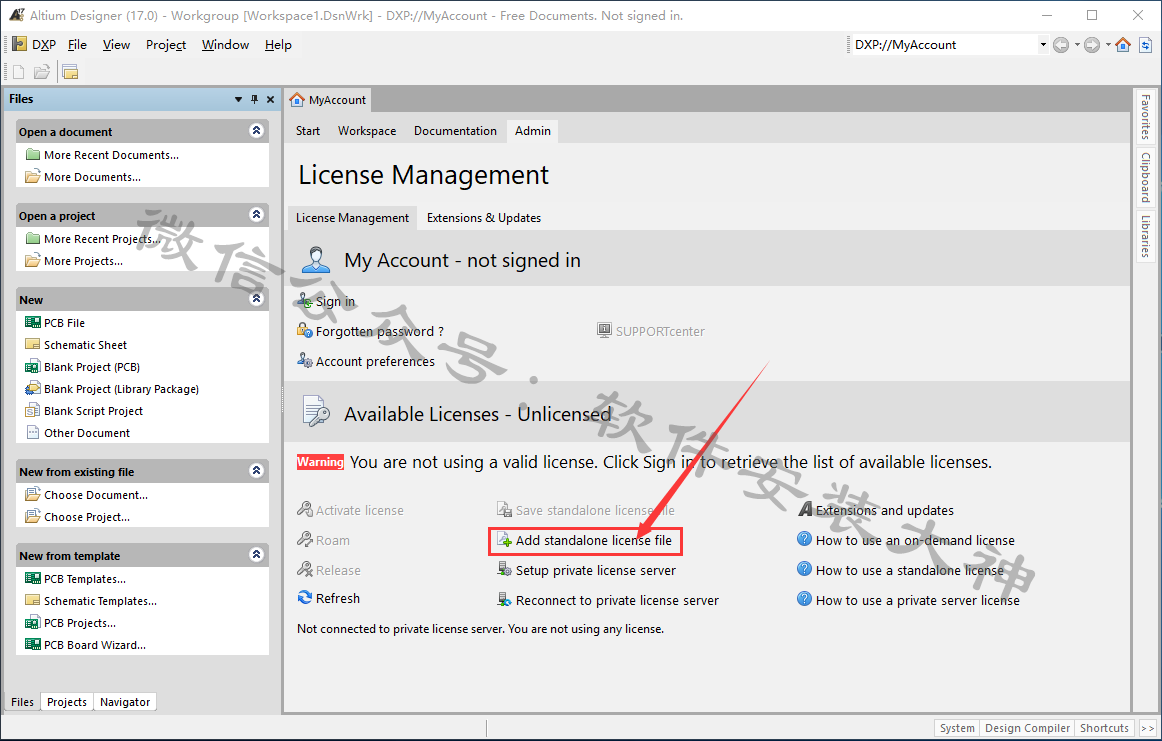Click Choose Document under existing file
Screen dimensions: 1162x741
coord(96,495)
